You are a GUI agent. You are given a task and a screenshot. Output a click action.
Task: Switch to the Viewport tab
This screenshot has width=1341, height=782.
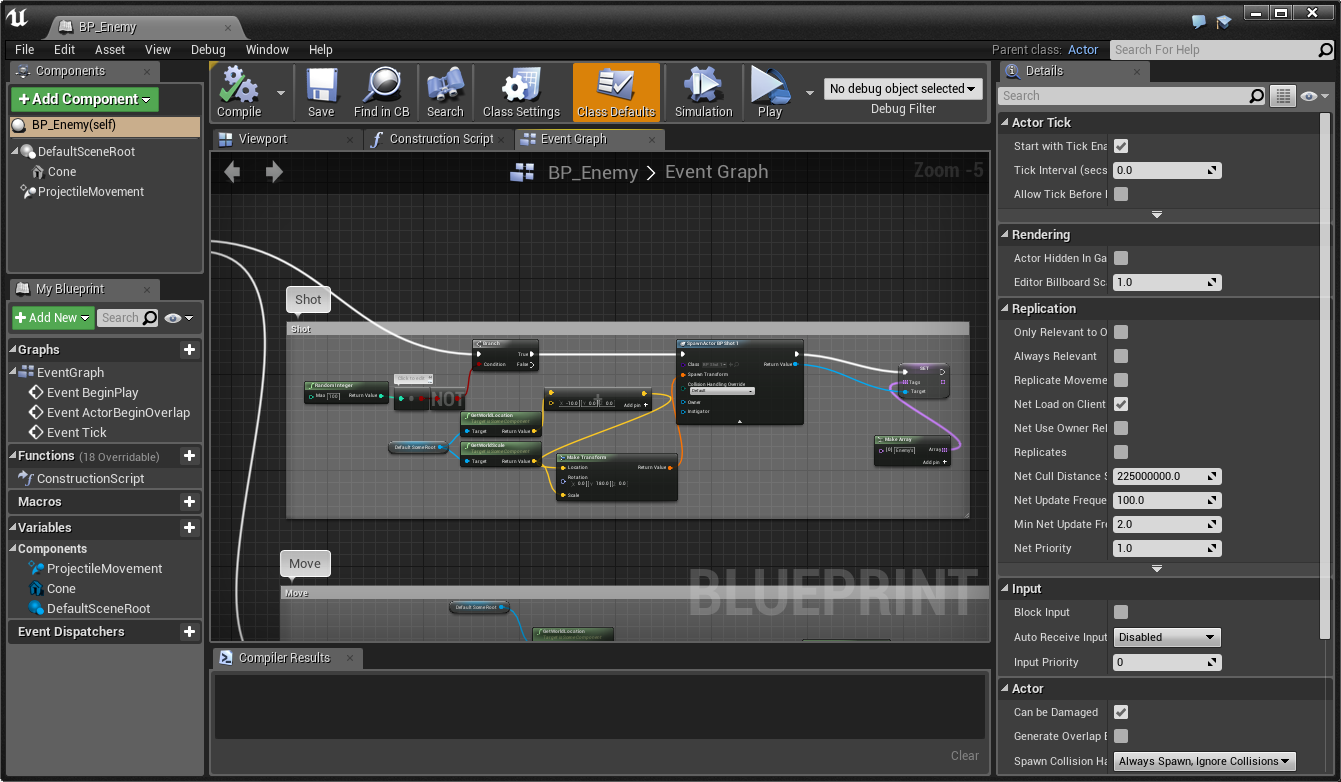coord(263,139)
